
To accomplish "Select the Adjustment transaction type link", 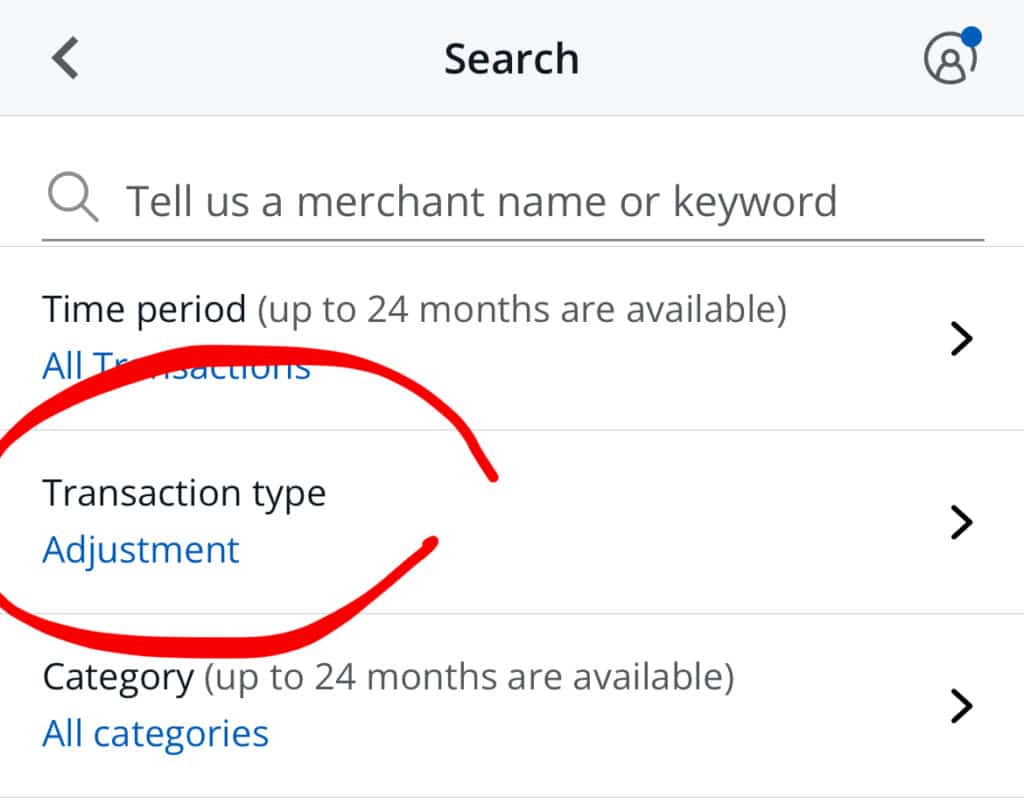I will click(141, 550).
